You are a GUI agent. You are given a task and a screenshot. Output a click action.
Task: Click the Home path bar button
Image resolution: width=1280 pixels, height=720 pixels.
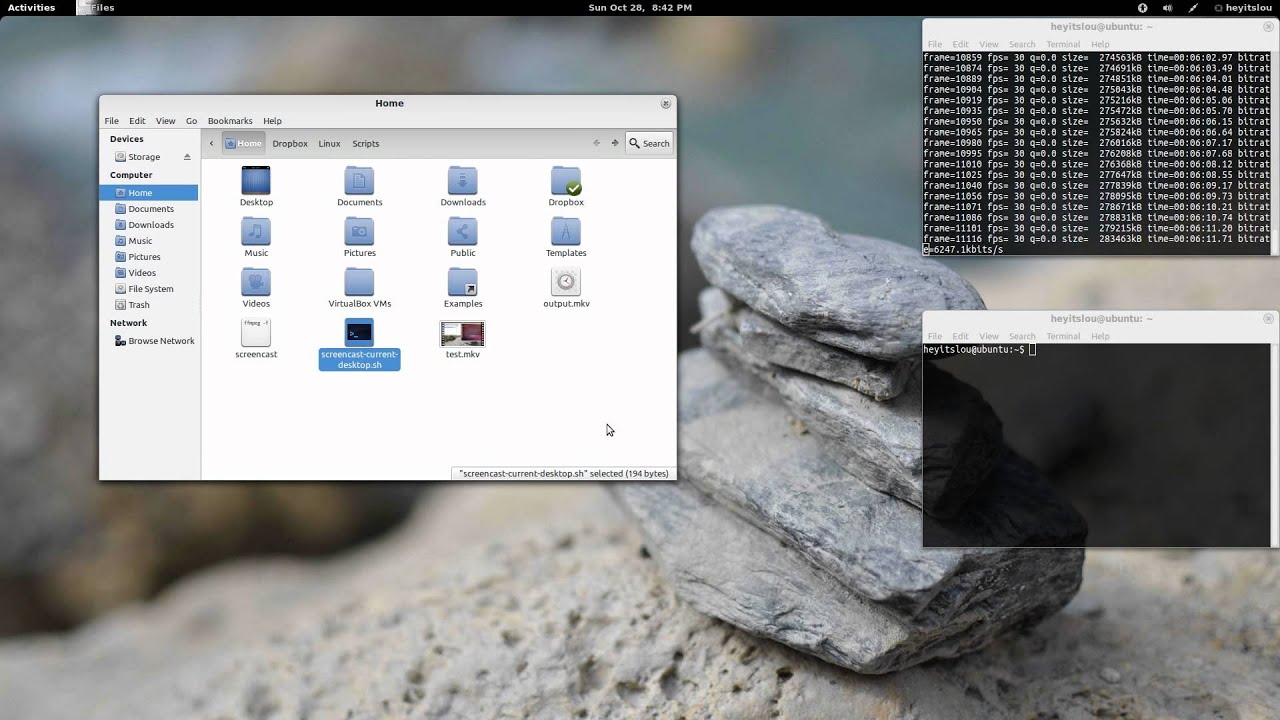click(243, 143)
